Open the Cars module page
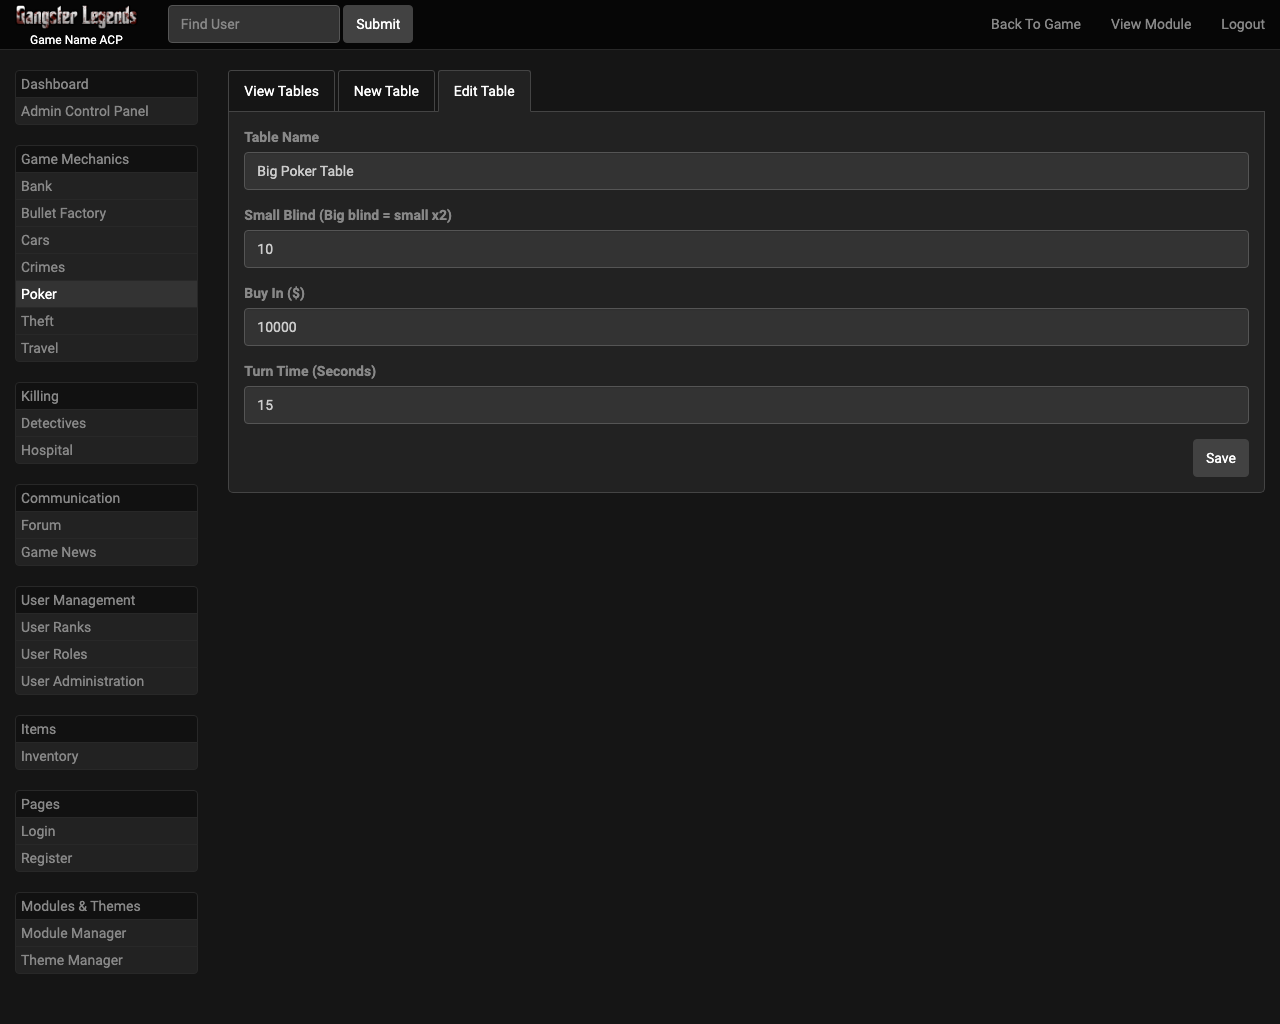1280x1024 pixels. click(106, 240)
